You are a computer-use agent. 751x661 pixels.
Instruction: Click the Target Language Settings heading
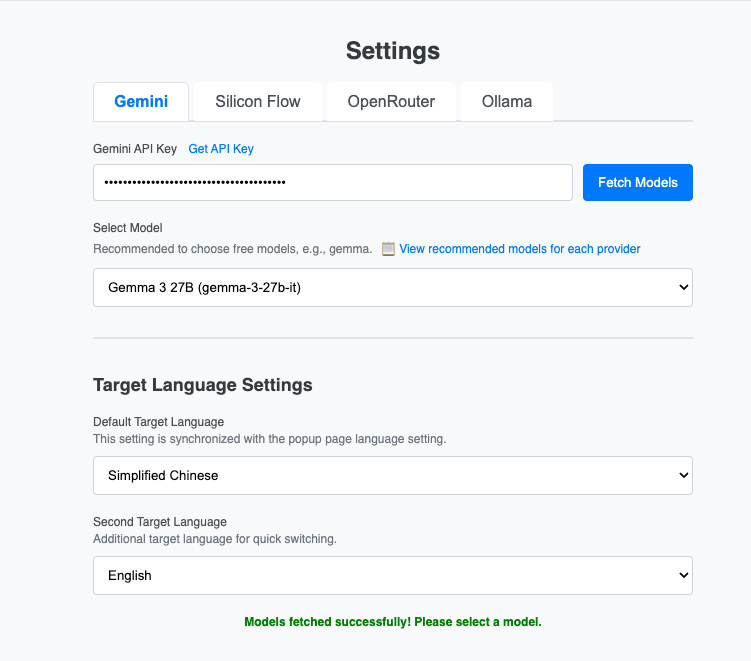[x=203, y=385]
